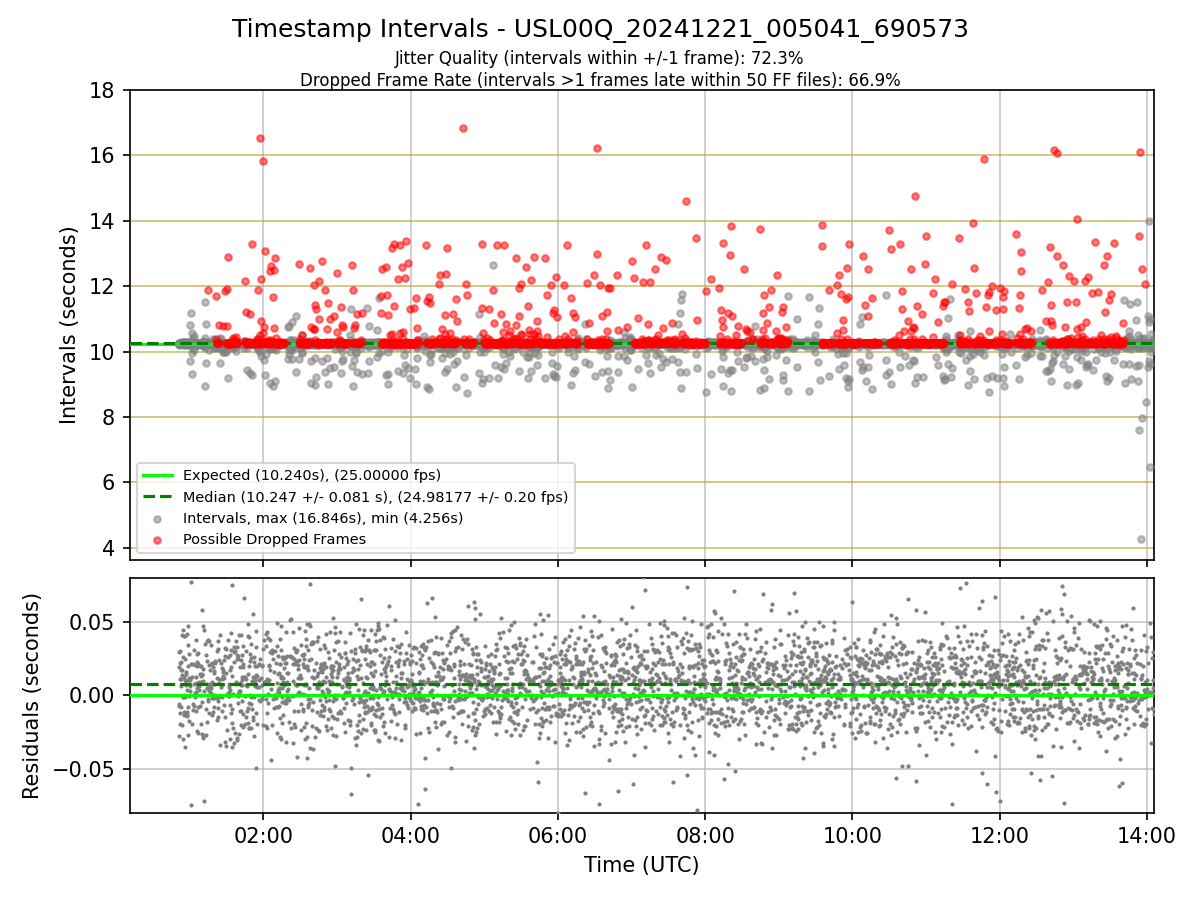Click the "Dropped Frame Rate" subtitle line
The width and height of the screenshot is (1200, 900).
600,80
